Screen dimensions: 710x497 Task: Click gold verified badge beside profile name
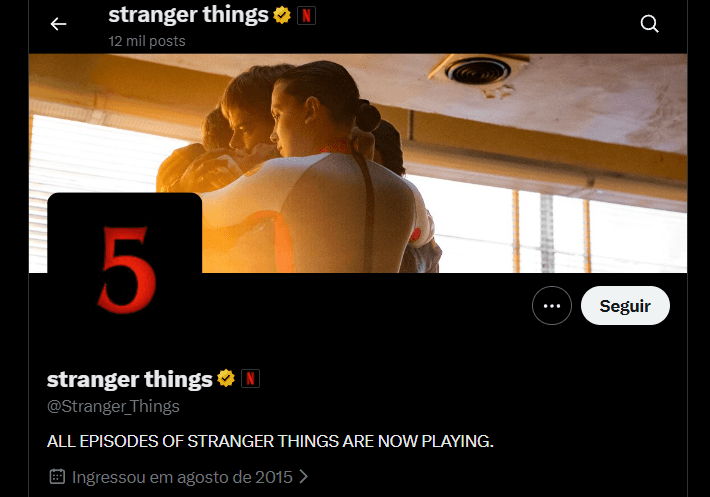coord(226,378)
